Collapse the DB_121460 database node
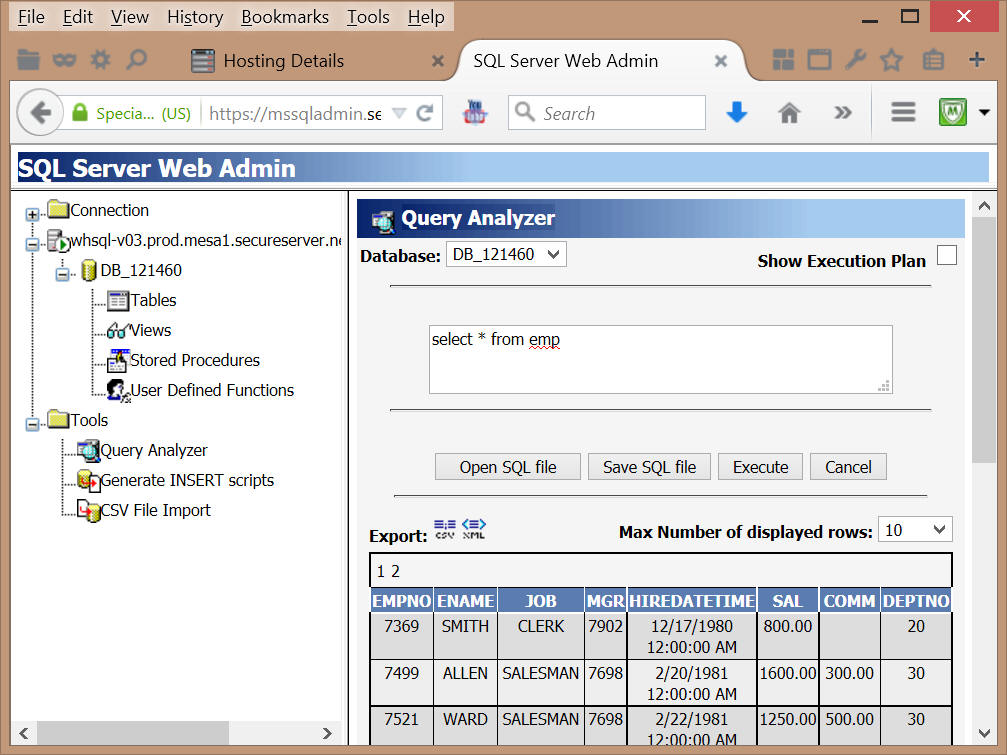The image size is (1007, 755). (62, 274)
